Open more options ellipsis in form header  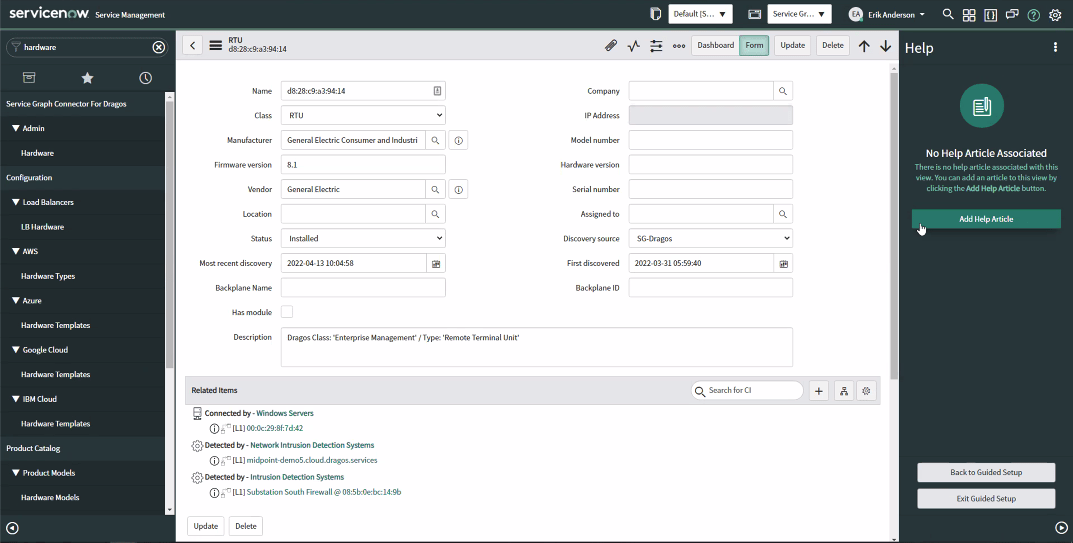tap(679, 46)
